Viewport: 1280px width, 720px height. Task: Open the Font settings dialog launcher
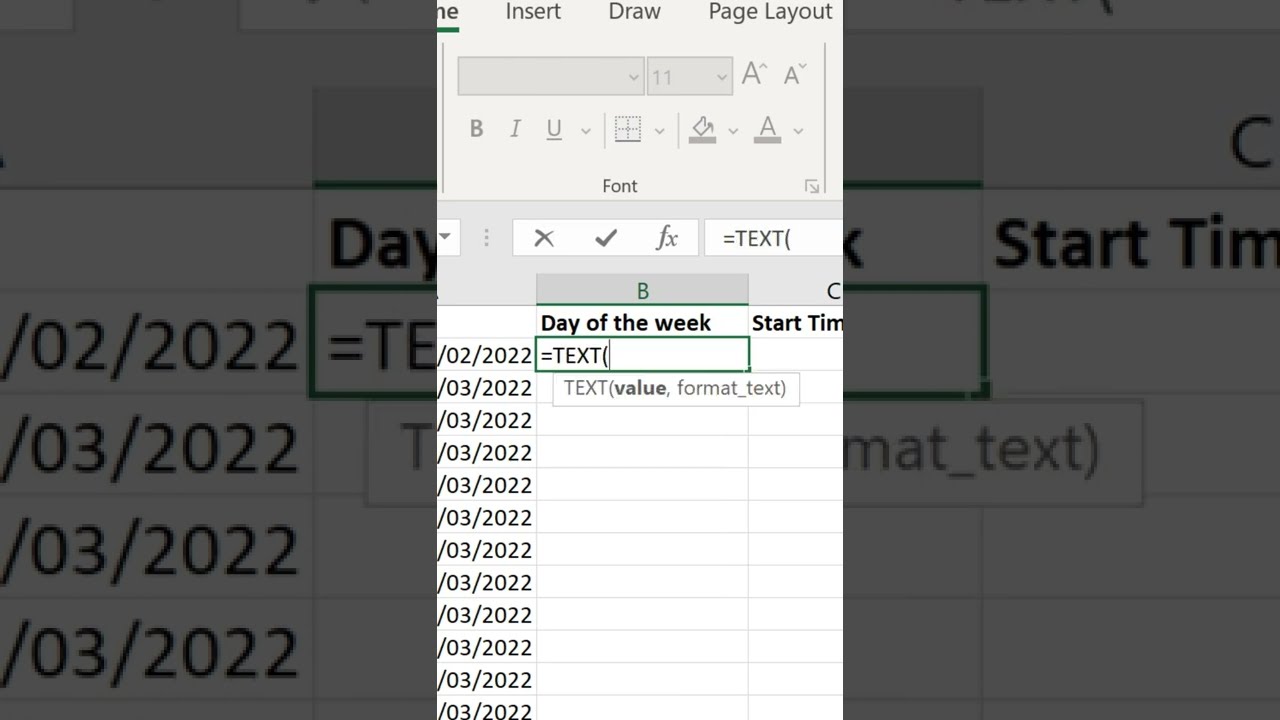[812, 187]
